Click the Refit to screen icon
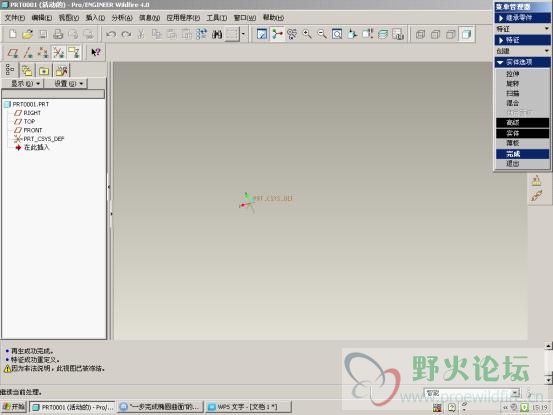Viewport: 553px width, 415px height. tap(337, 34)
